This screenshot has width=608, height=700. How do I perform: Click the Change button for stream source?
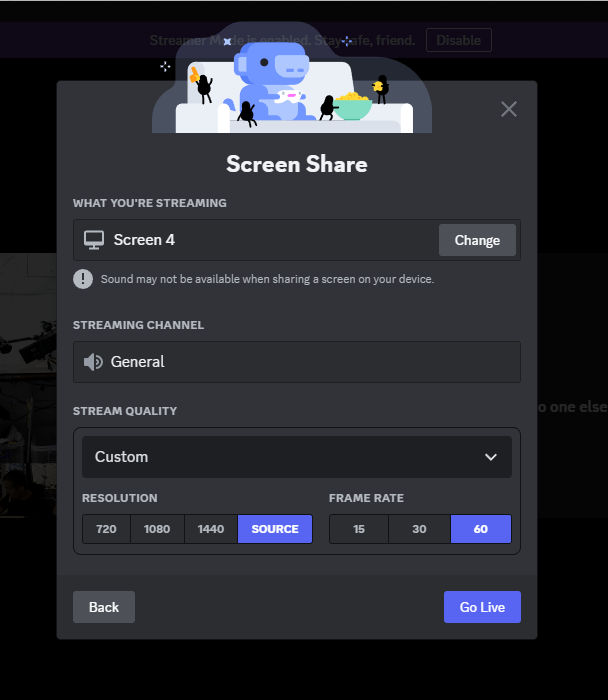477,240
